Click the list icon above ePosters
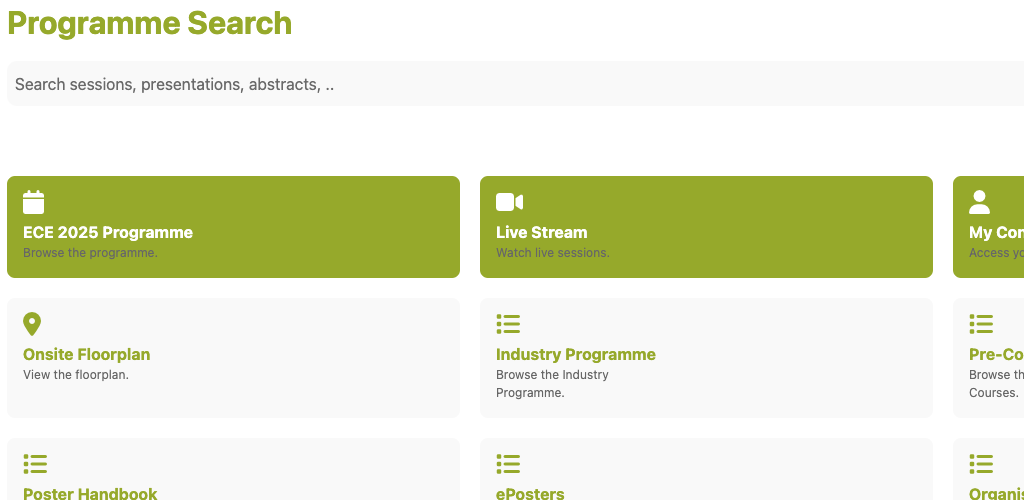This screenshot has height=500, width=1024. [508, 464]
